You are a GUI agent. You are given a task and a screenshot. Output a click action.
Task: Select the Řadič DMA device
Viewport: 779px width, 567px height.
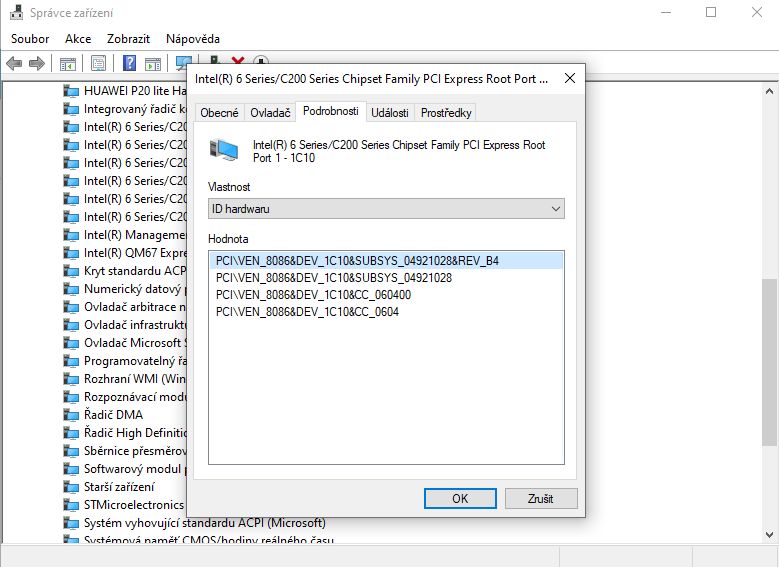103,414
